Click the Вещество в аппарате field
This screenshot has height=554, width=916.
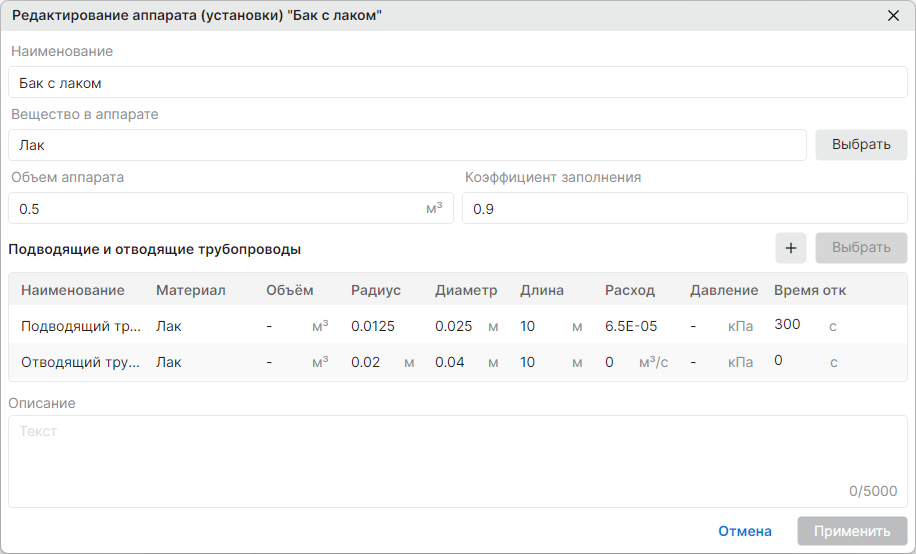click(407, 145)
